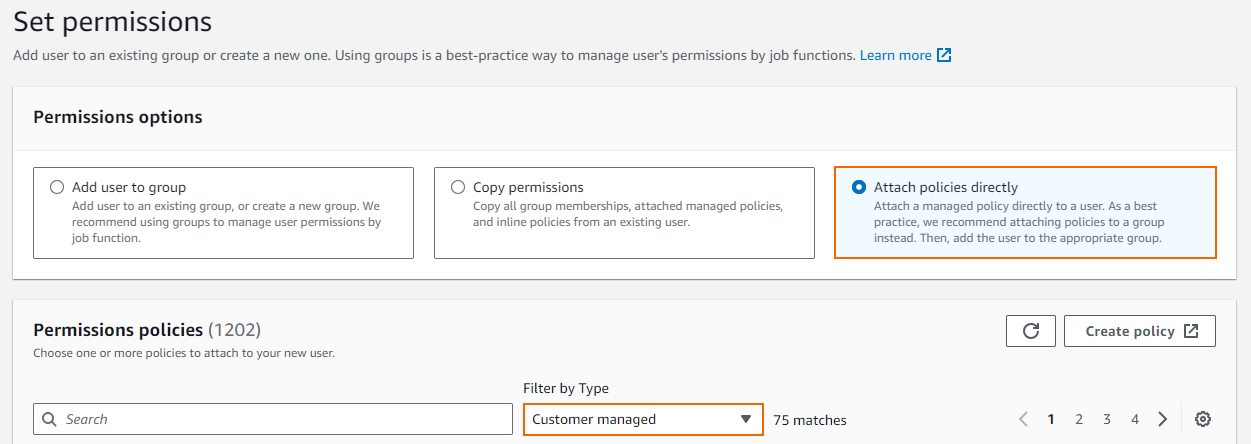The width and height of the screenshot is (1251, 444).
Task: Go to next page with right chevron
Action: click(x=1162, y=419)
